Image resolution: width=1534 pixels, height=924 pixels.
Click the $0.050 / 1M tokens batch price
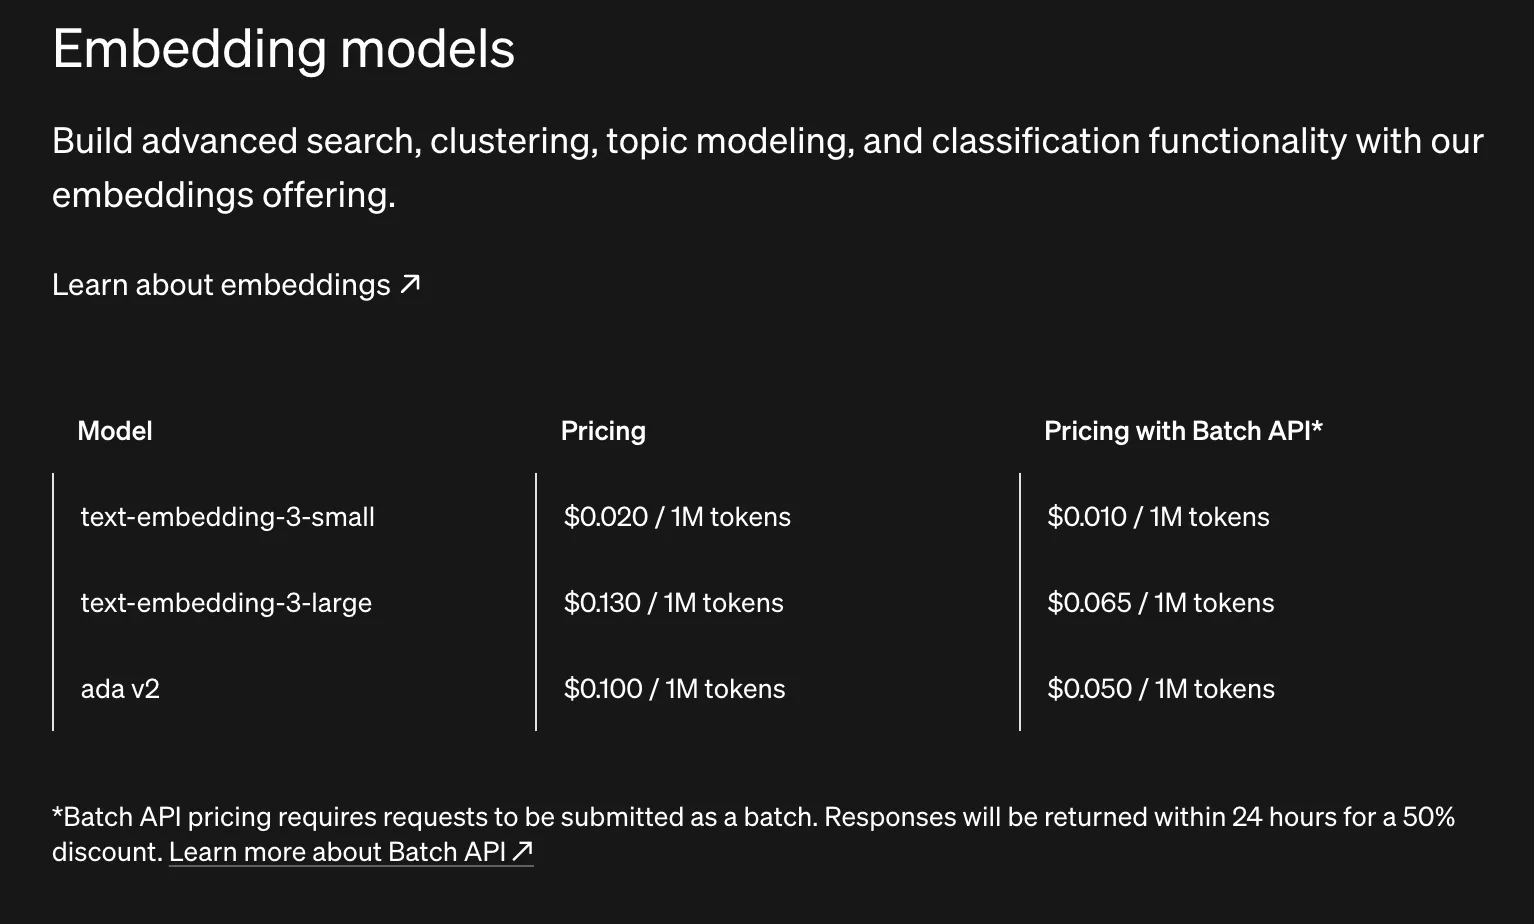[x=1160, y=689]
